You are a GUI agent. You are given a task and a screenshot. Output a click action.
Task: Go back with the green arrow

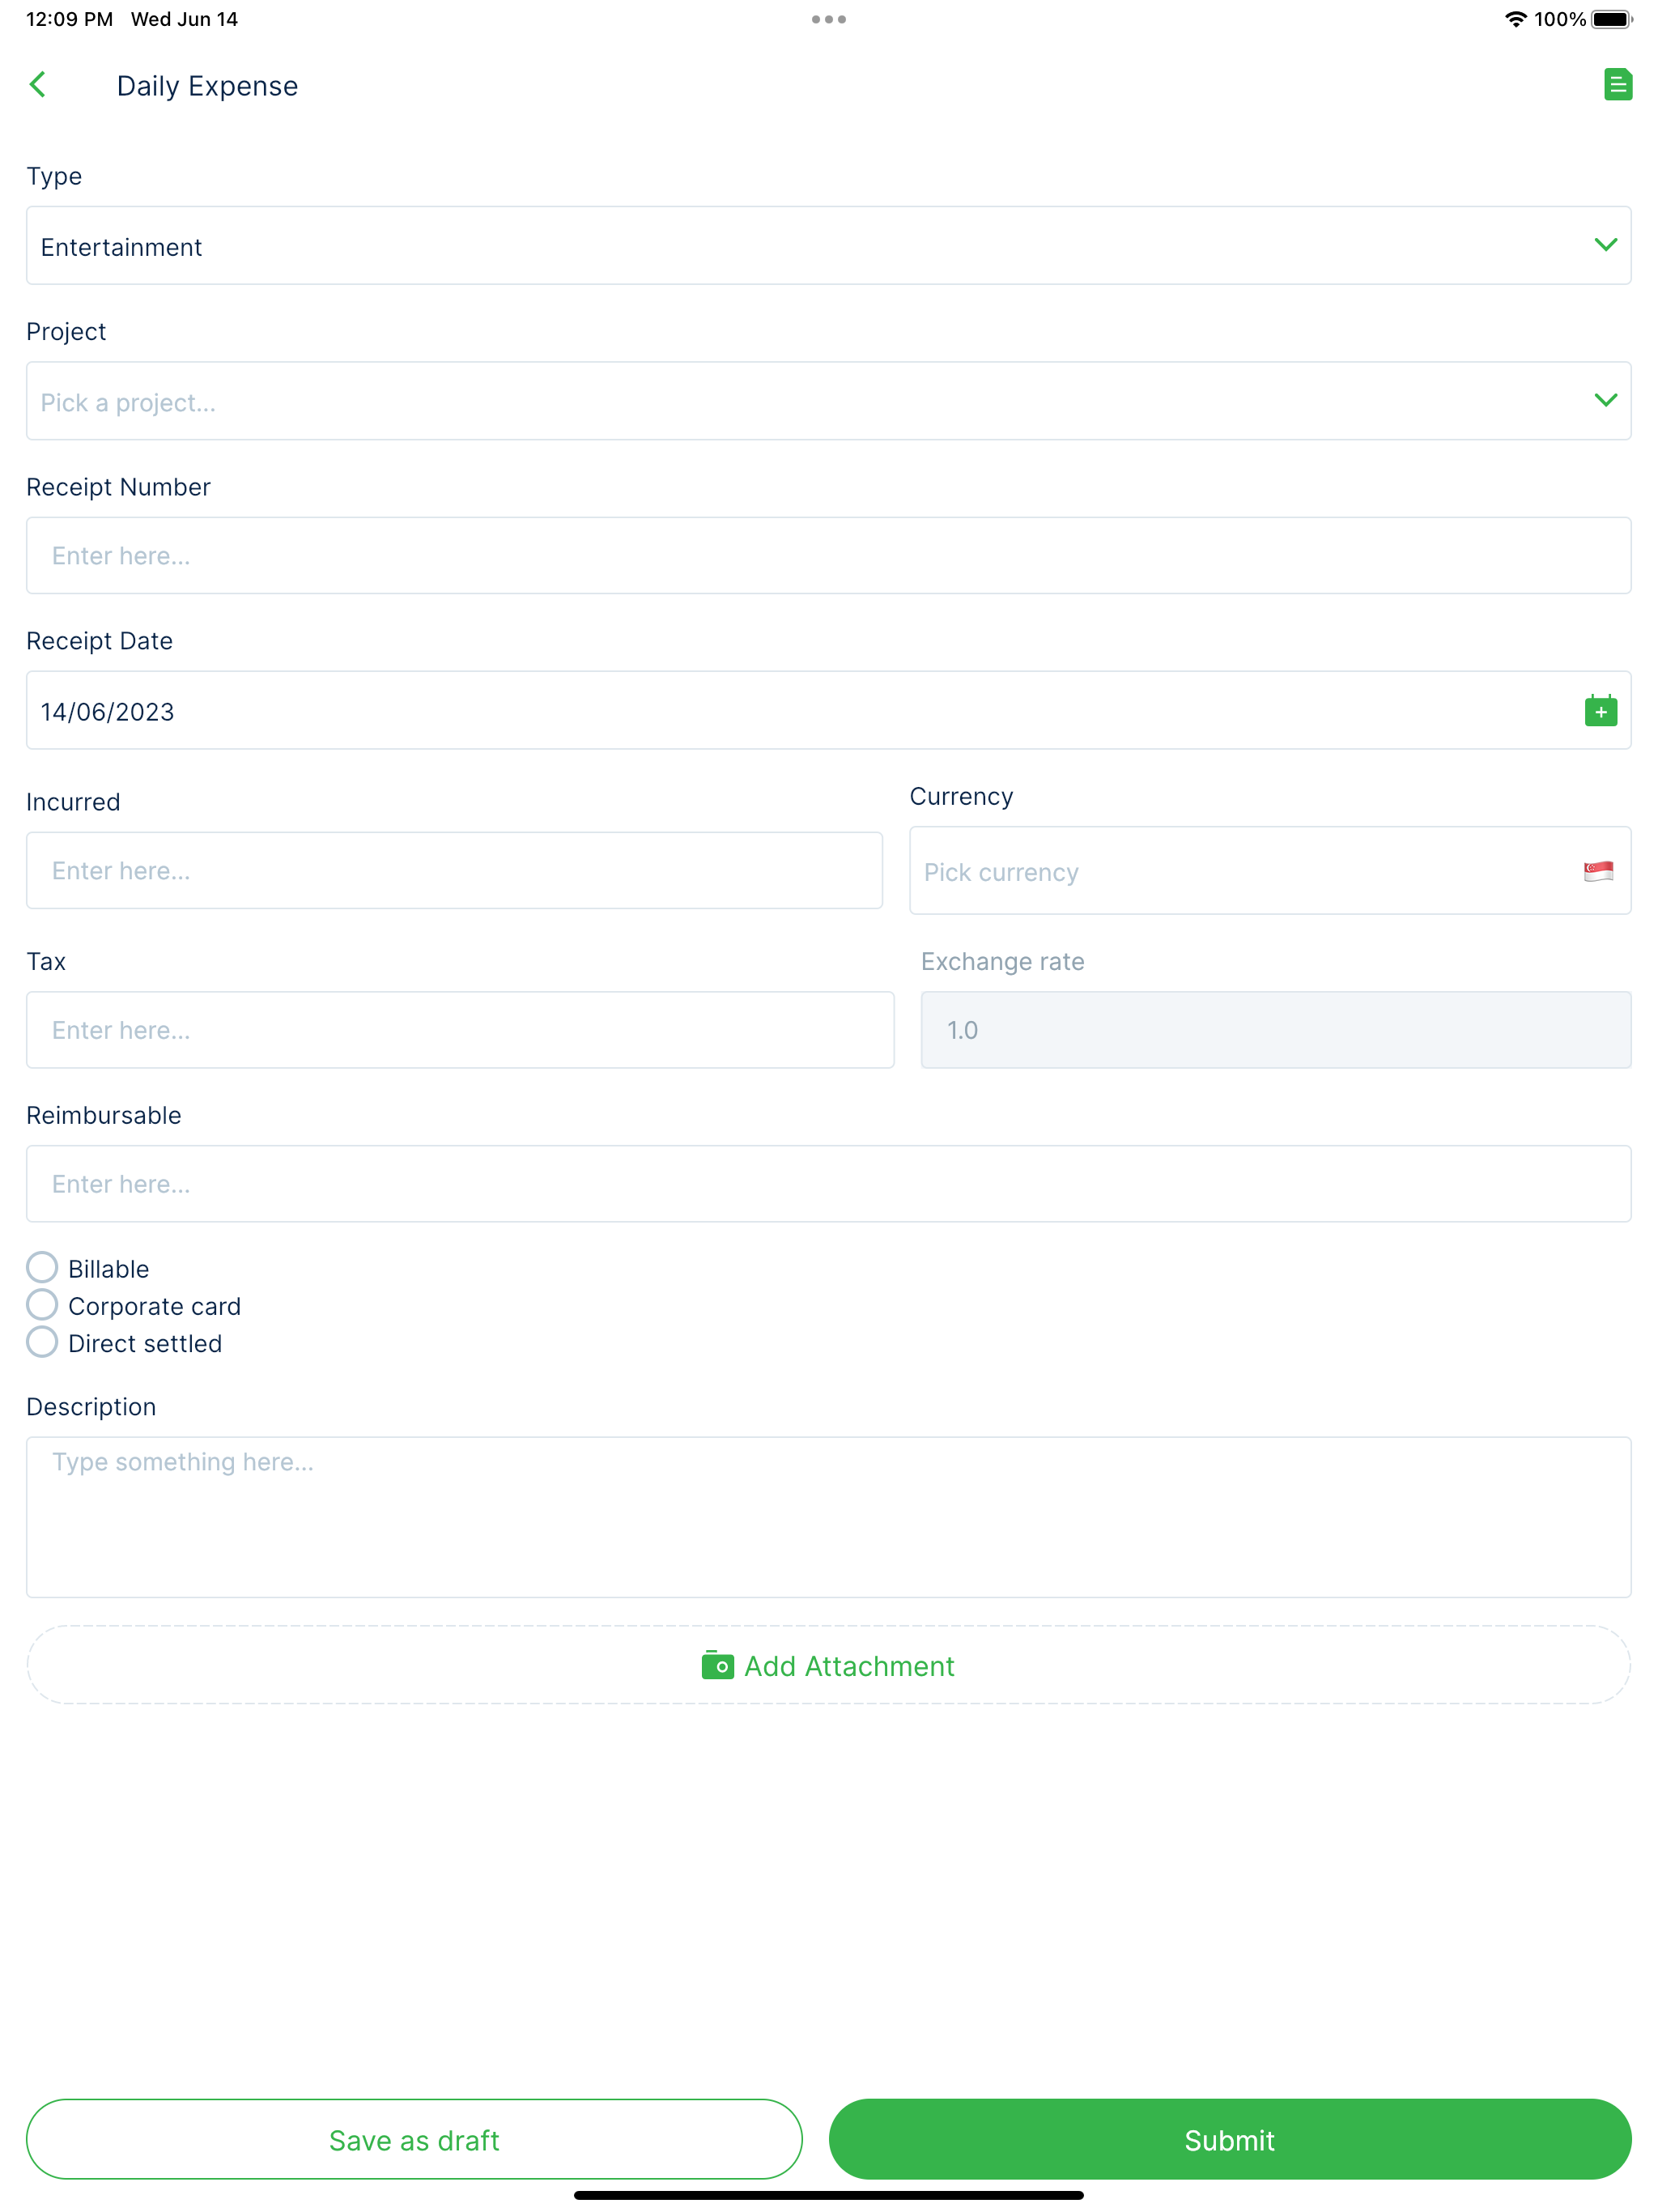pos(38,85)
